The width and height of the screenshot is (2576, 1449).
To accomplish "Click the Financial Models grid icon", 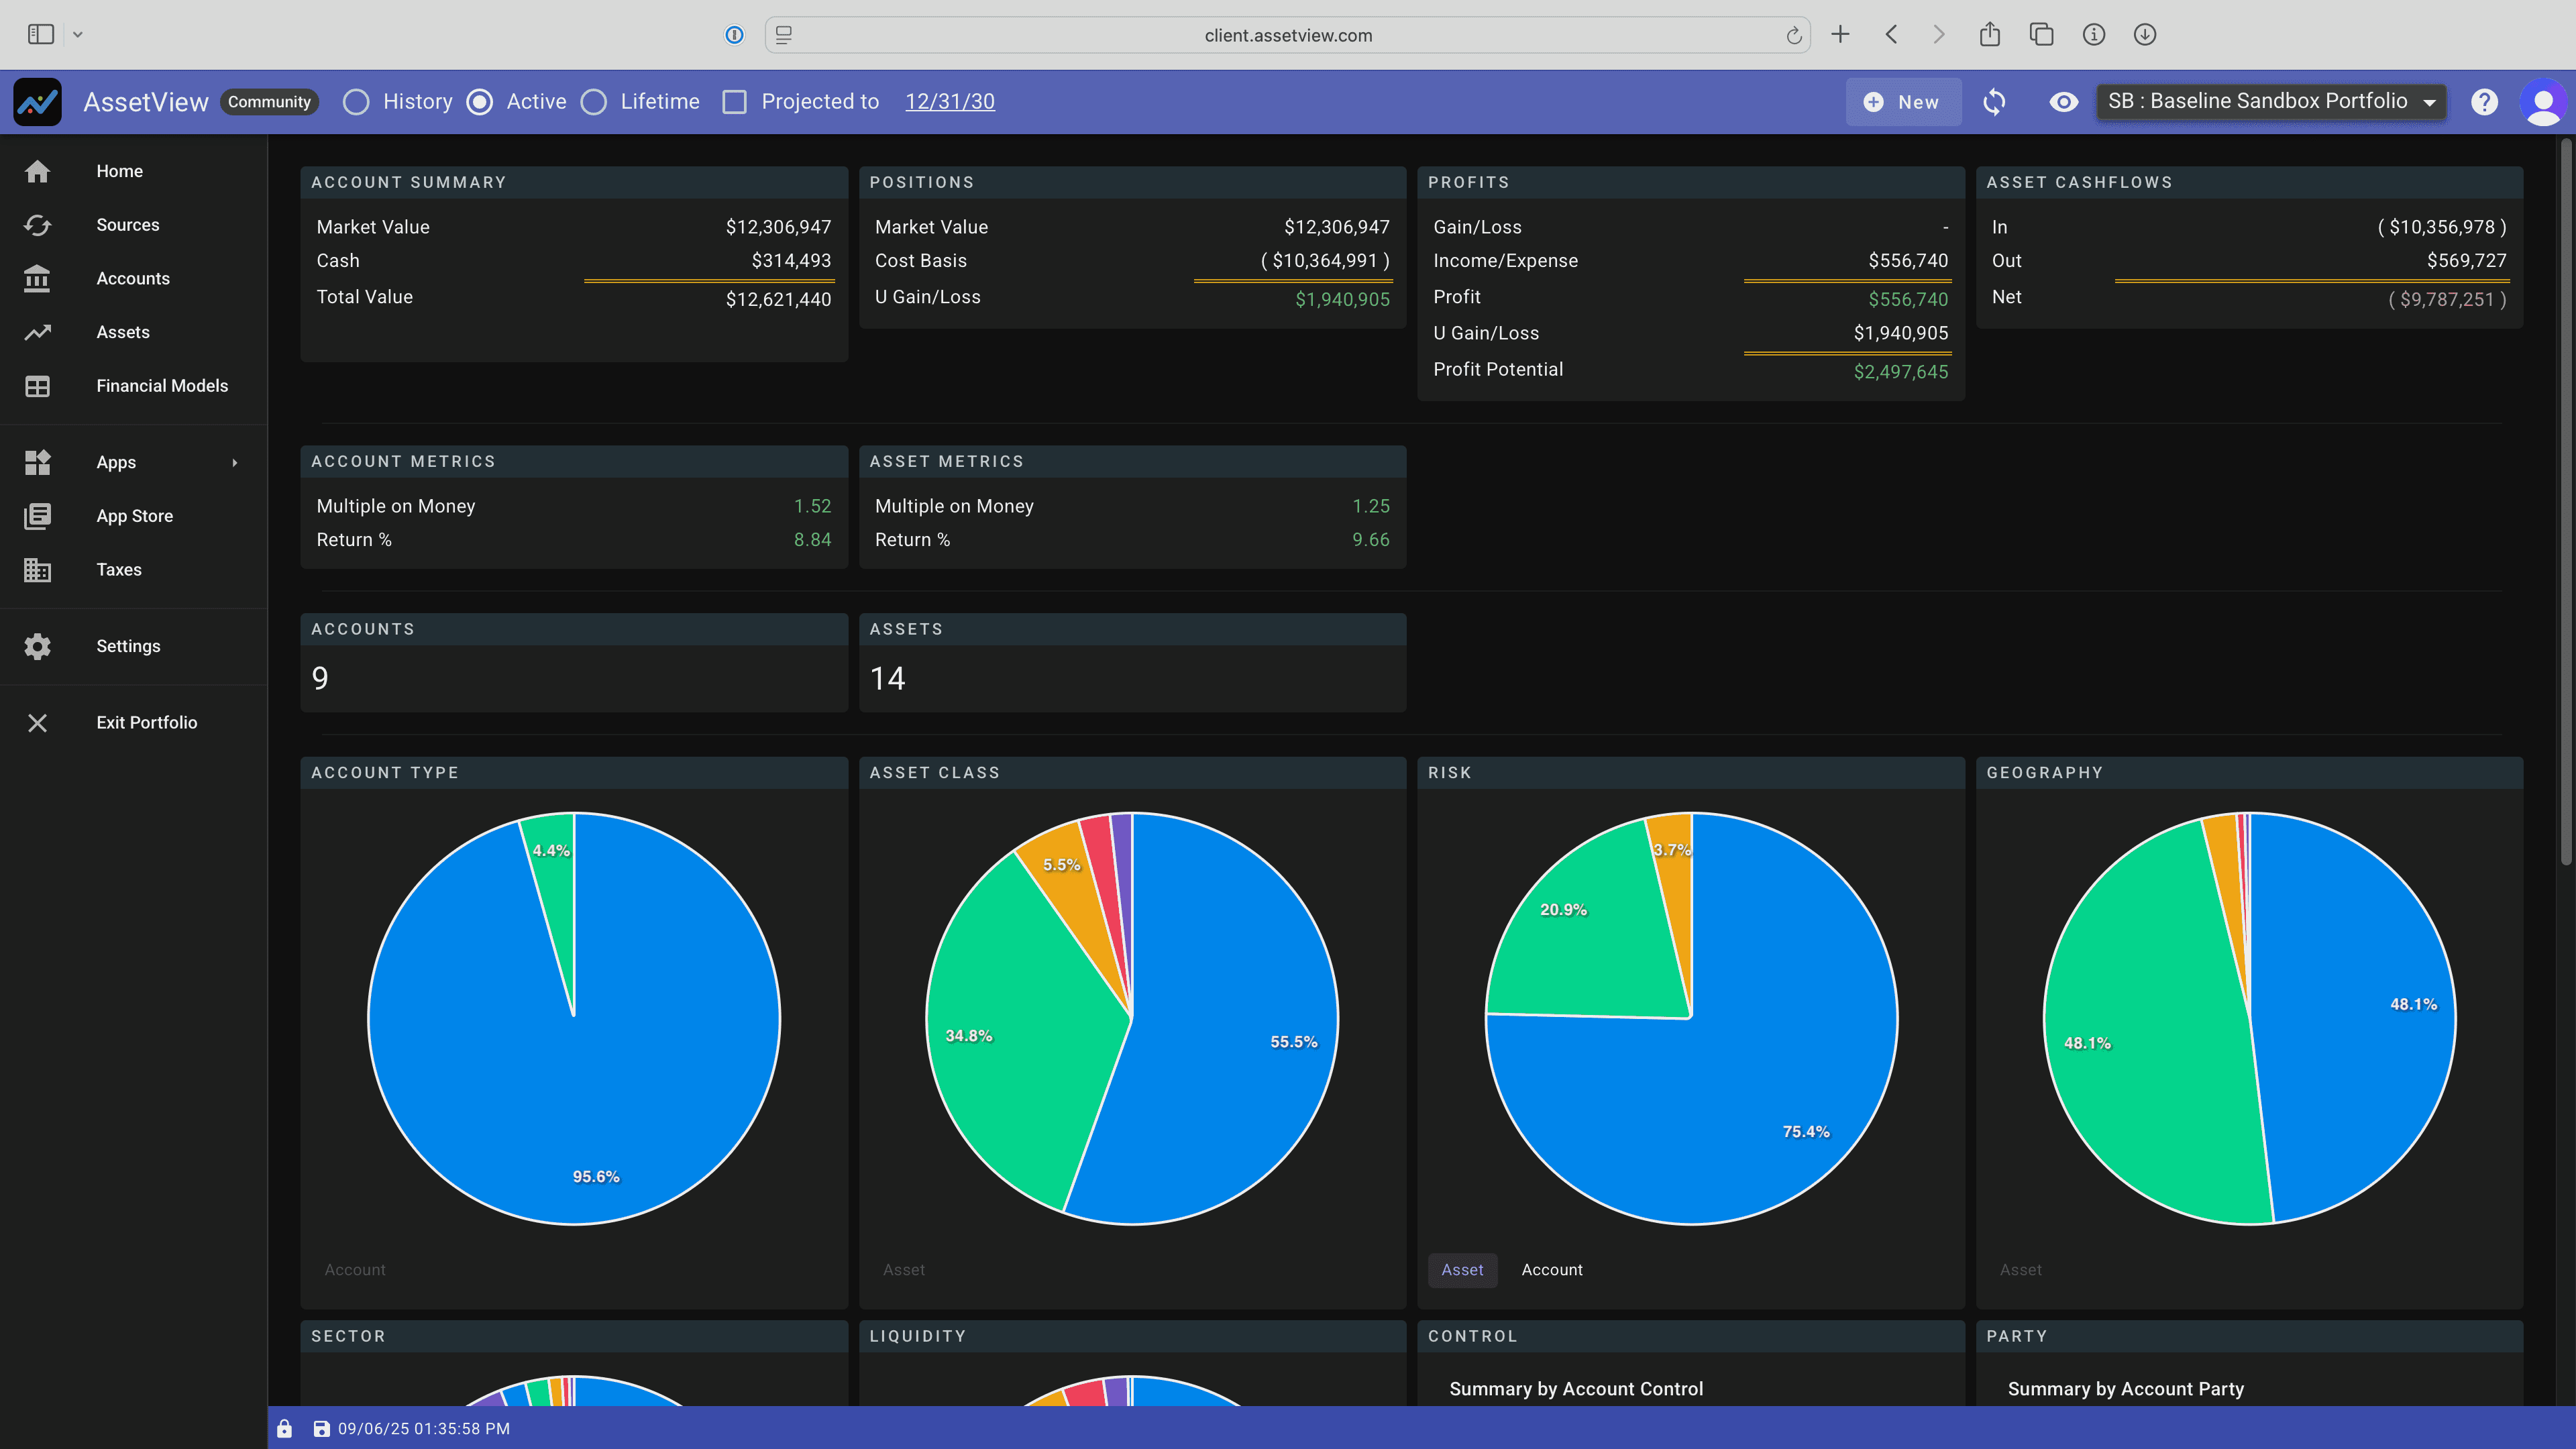I will point(37,386).
